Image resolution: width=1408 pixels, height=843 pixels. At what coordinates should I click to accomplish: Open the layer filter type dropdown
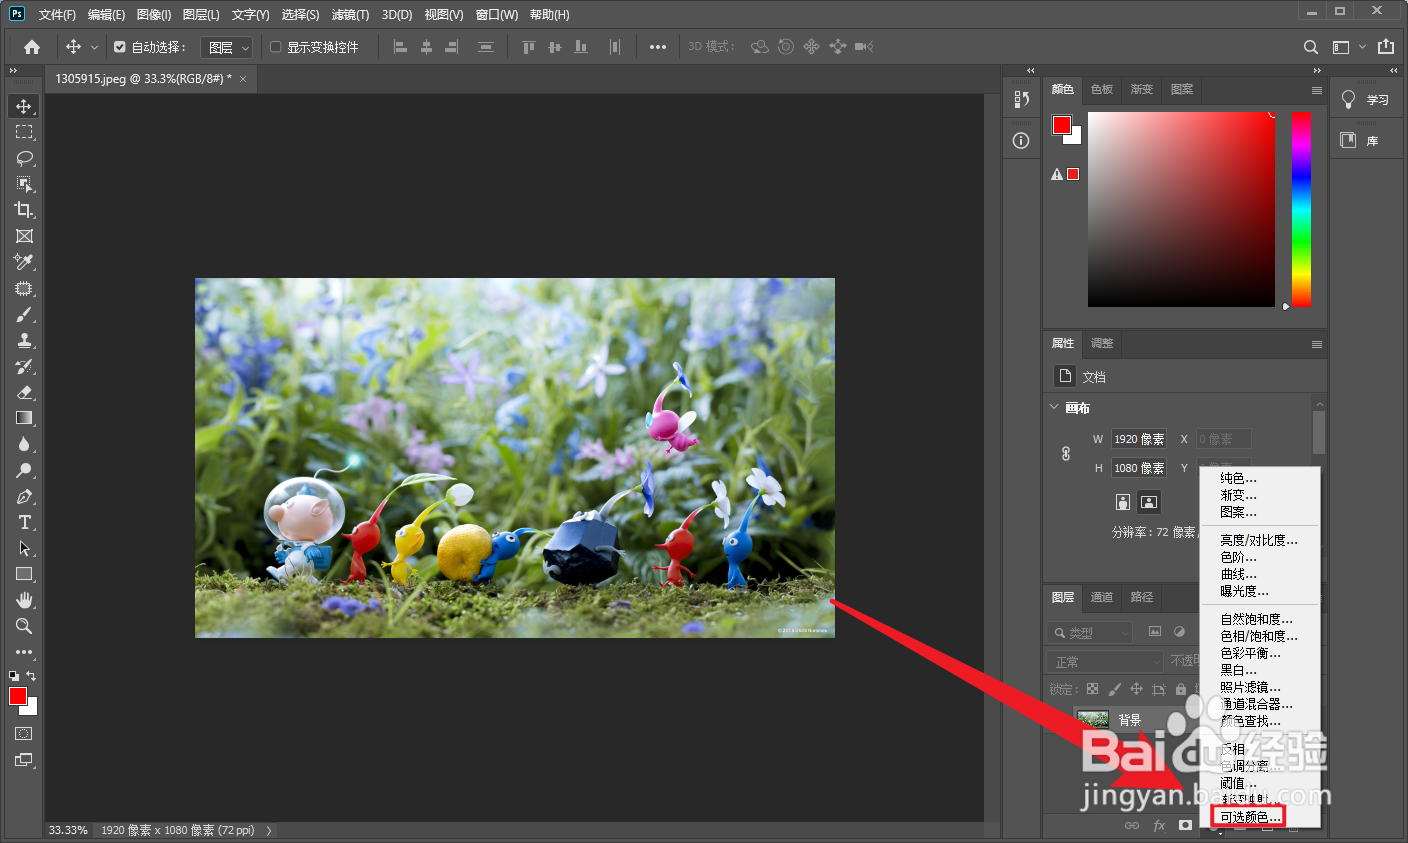coord(1090,633)
